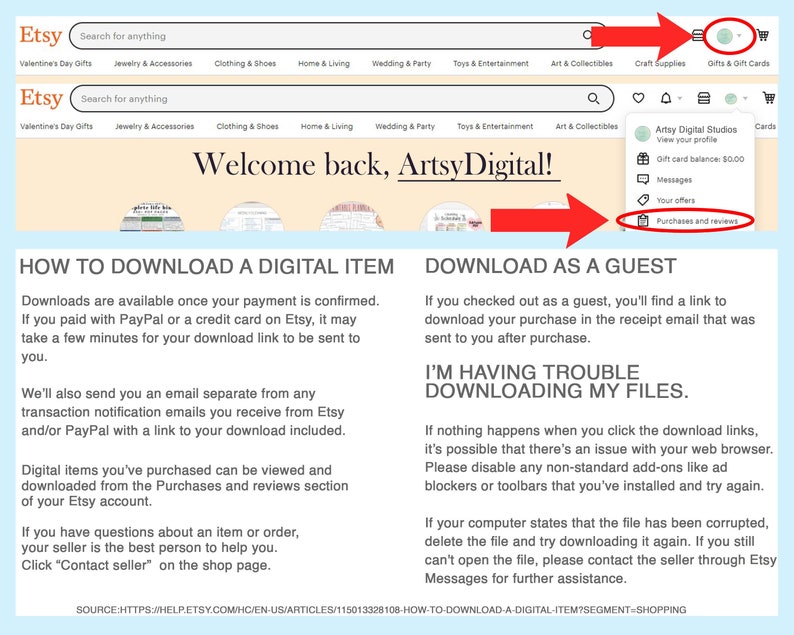The height and width of the screenshot is (635, 794).
Task: Click the tag icon beside Your offers
Action: coord(643,200)
